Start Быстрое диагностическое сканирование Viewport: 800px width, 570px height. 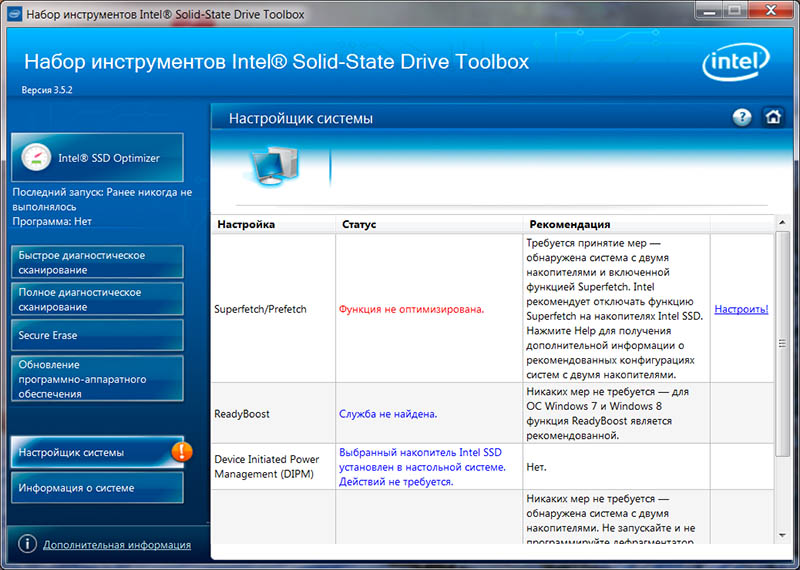coord(97,263)
